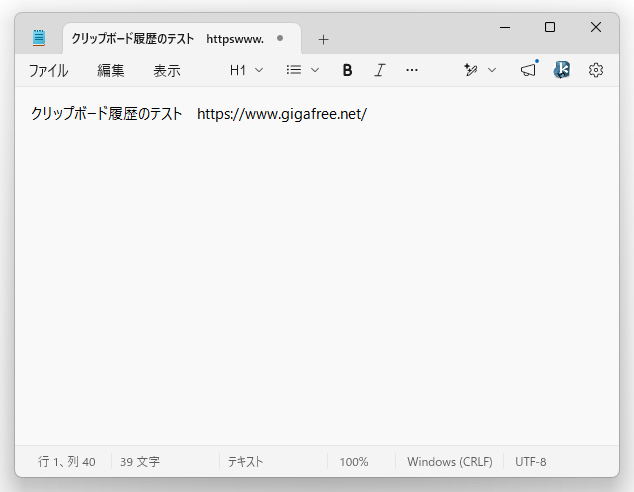
Task: Click the Windows (CRLF) line ending indicator
Action: pos(450,462)
